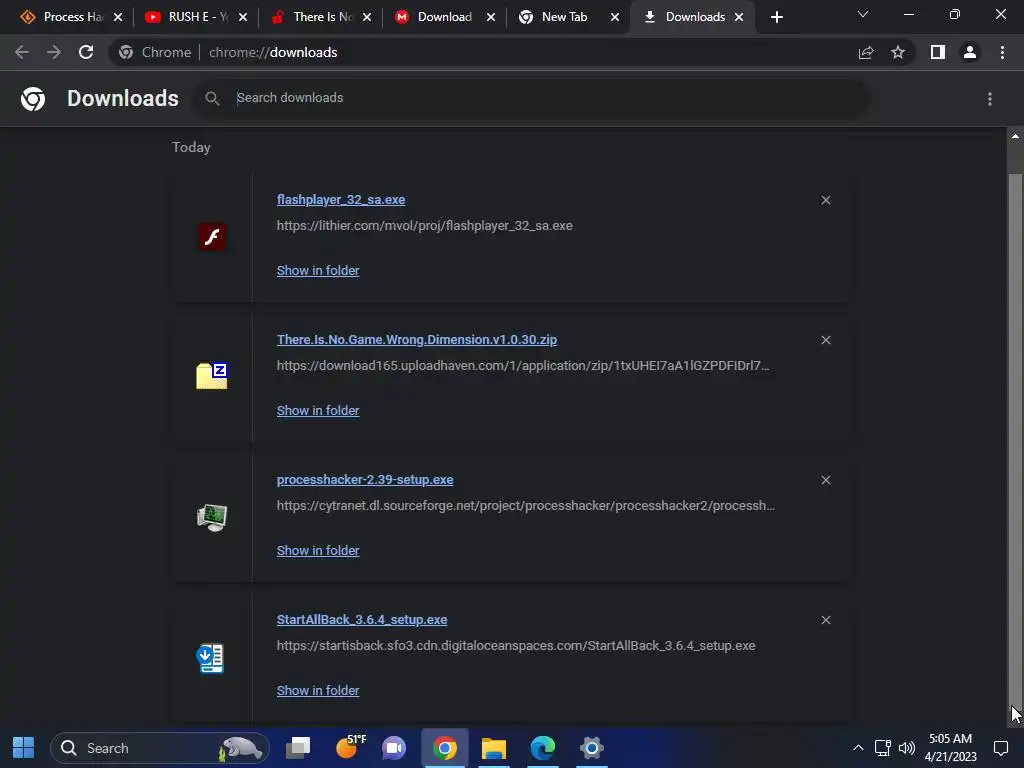
Task: Click Chrome icon on taskbar
Action: click(x=444, y=748)
